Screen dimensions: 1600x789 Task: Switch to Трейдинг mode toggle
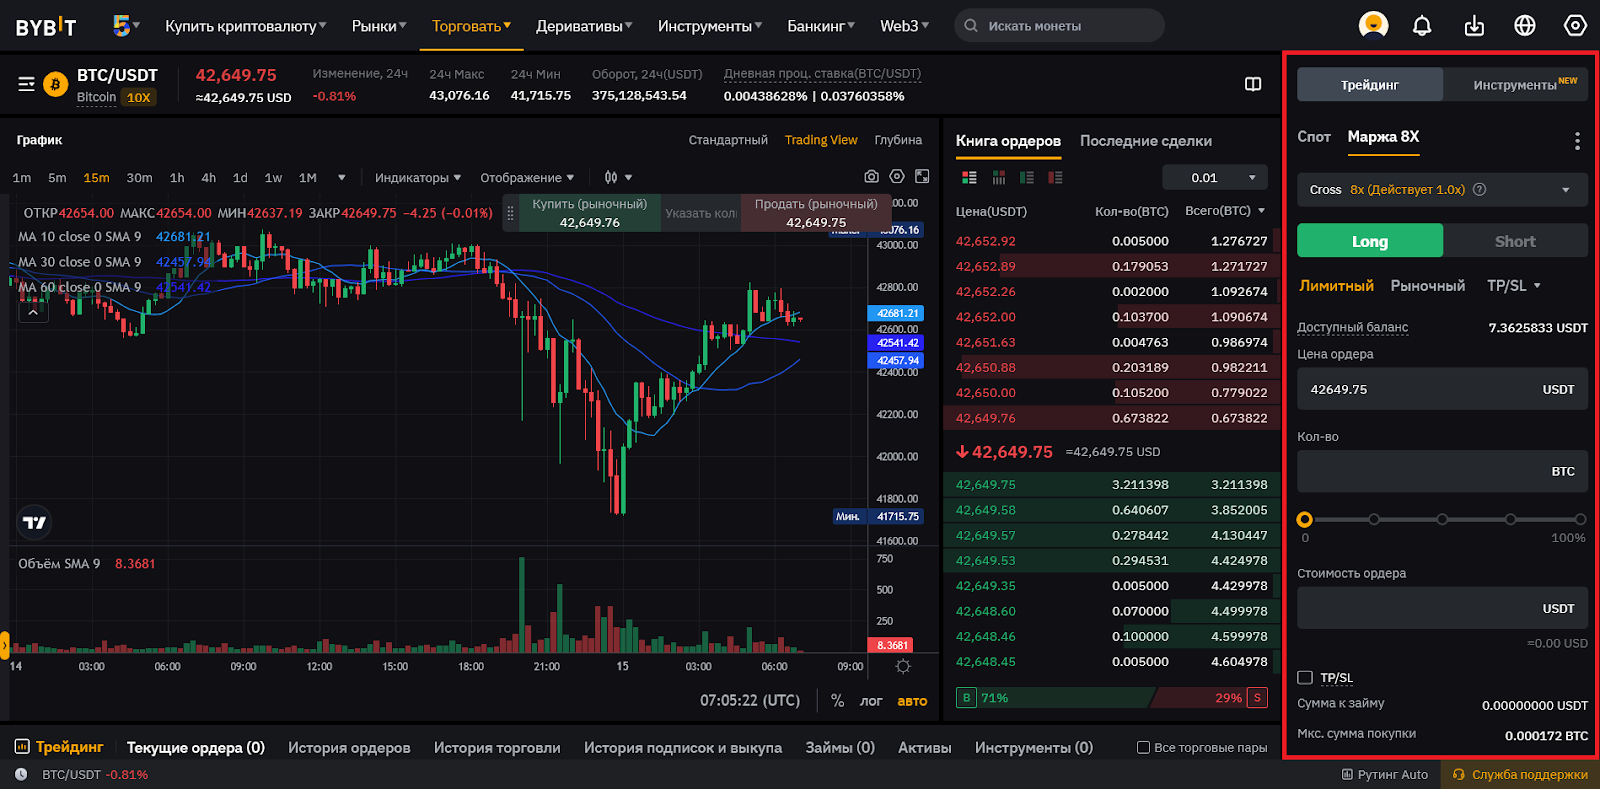(1370, 85)
